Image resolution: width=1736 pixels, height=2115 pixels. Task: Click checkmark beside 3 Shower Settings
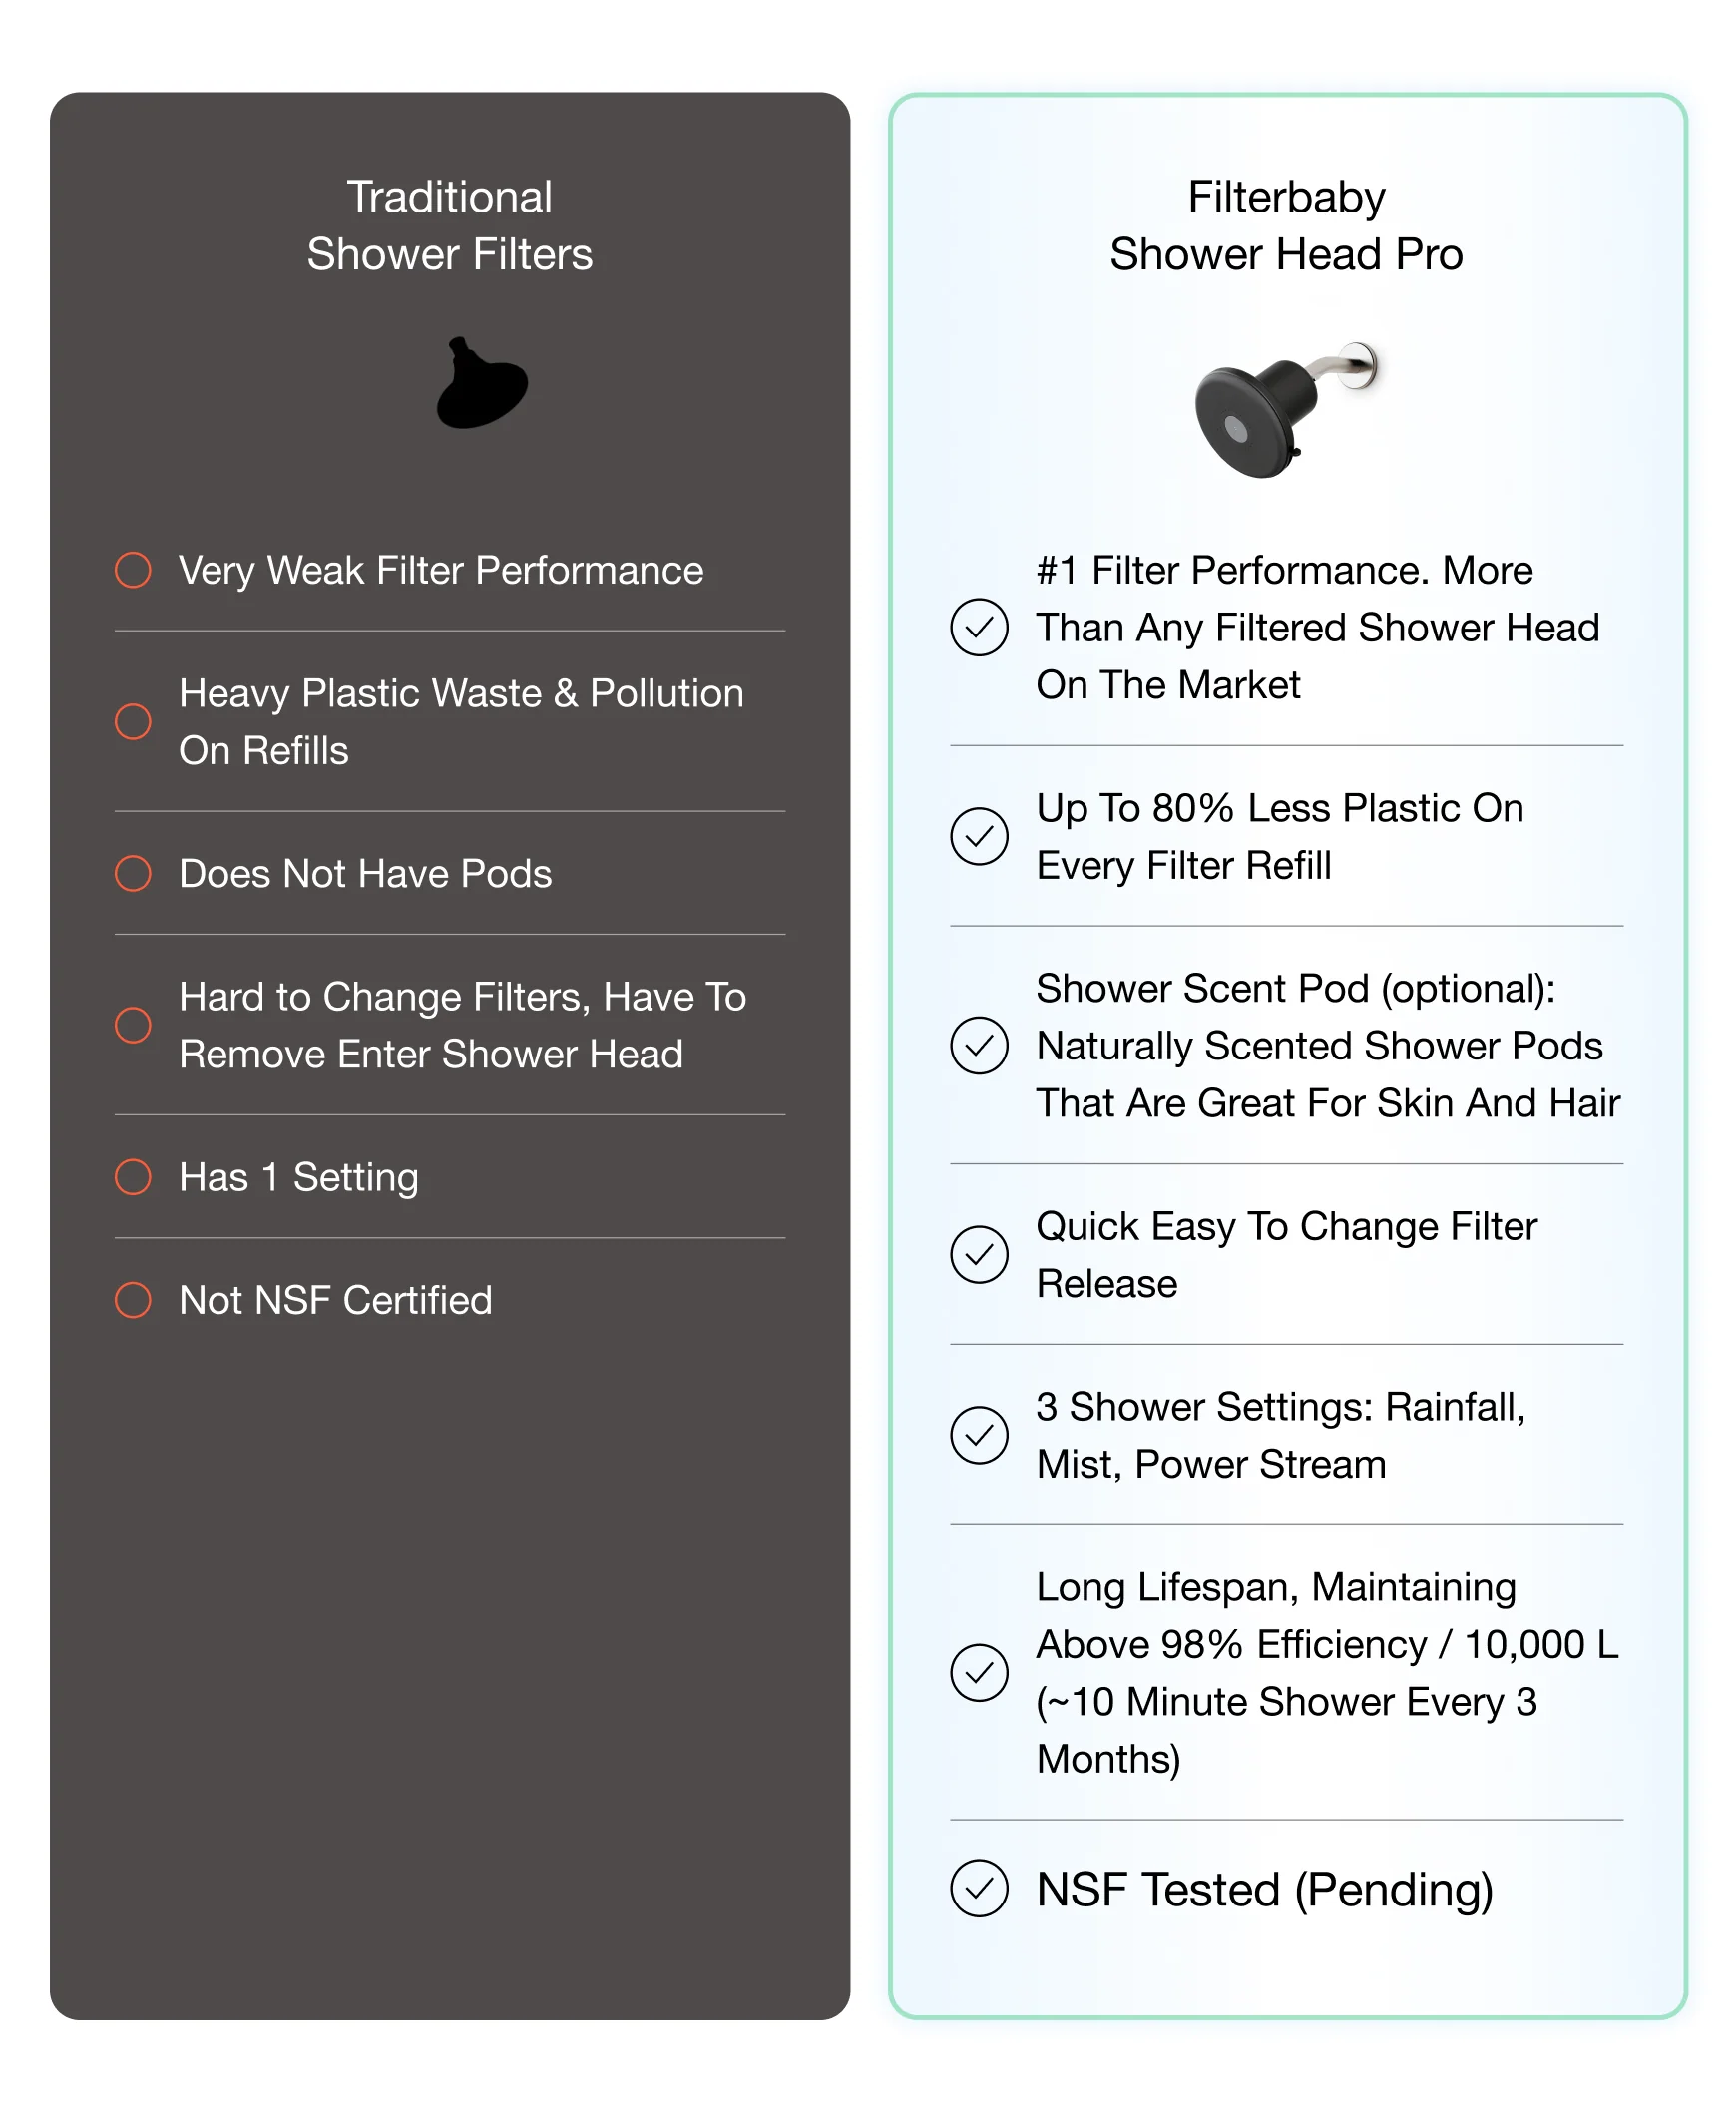979,1435
